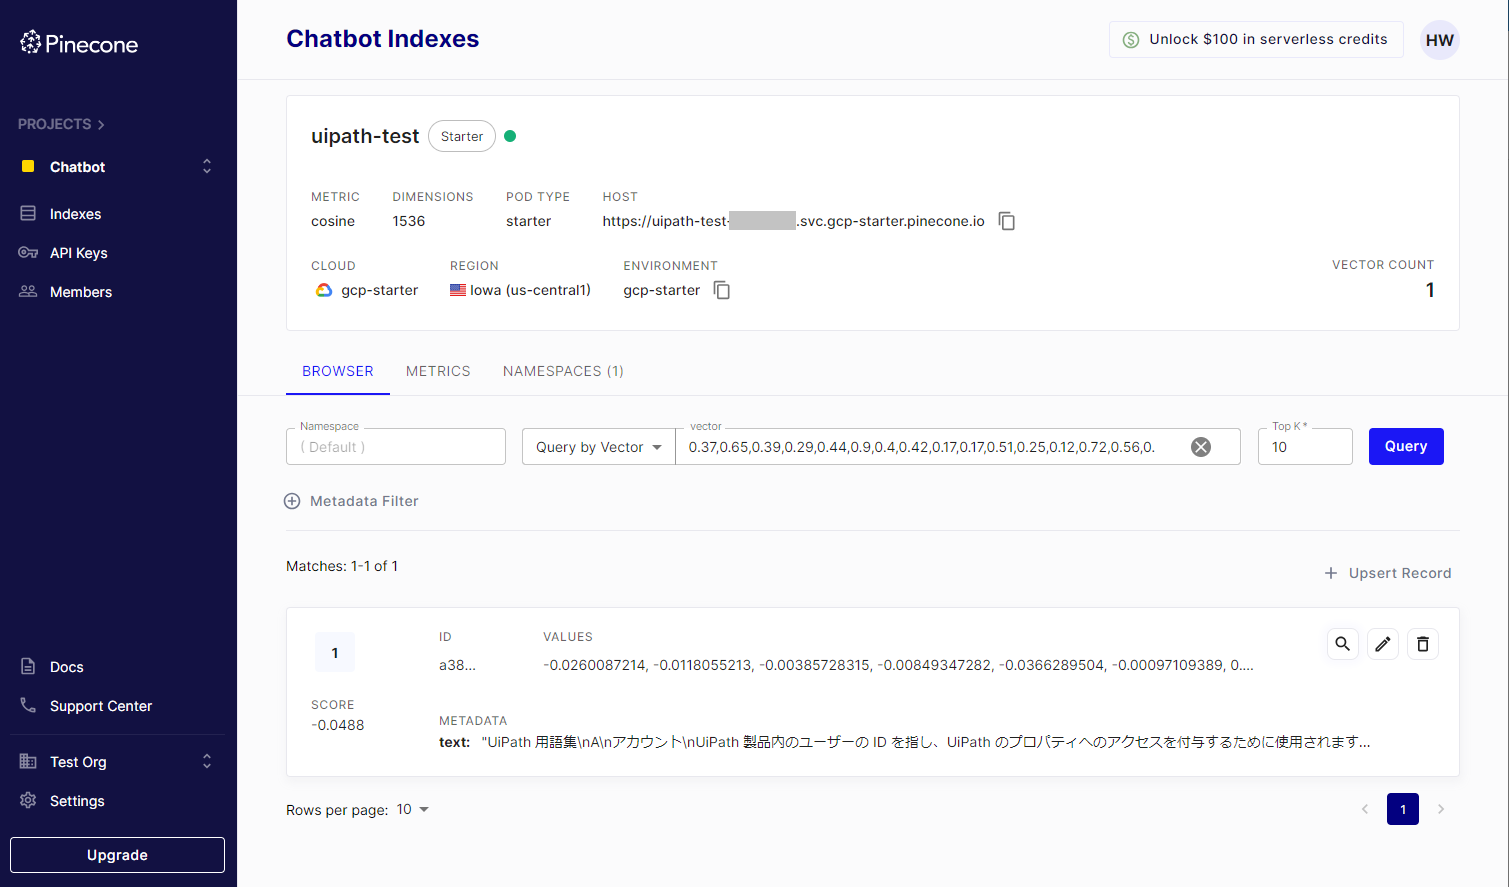Screen dimensions: 1509x887
Task: Click the Pinecone logo
Action: pyautogui.click(x=79, y=43)
